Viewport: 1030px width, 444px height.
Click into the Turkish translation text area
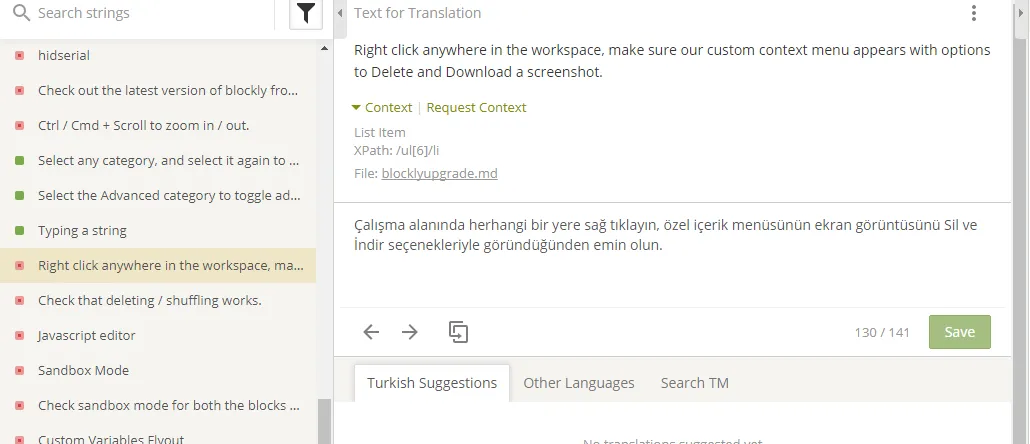click(x=672, y=256)
